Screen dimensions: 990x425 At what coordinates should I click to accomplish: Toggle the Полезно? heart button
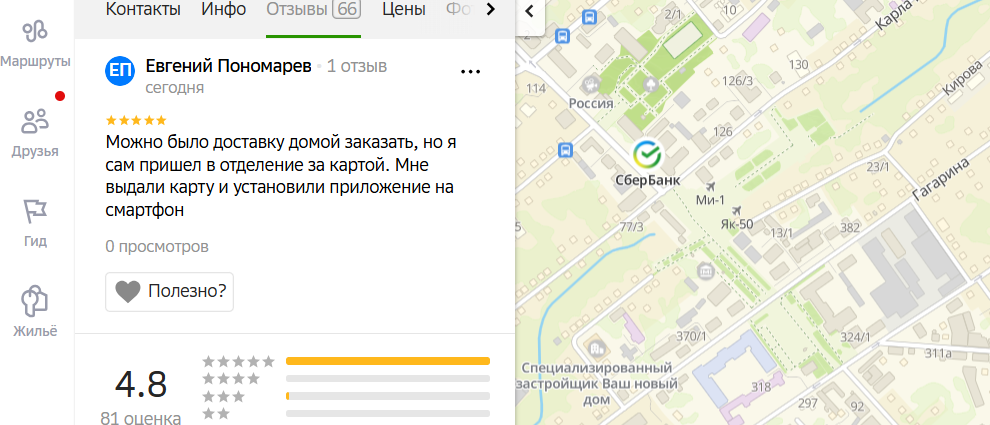169,292
